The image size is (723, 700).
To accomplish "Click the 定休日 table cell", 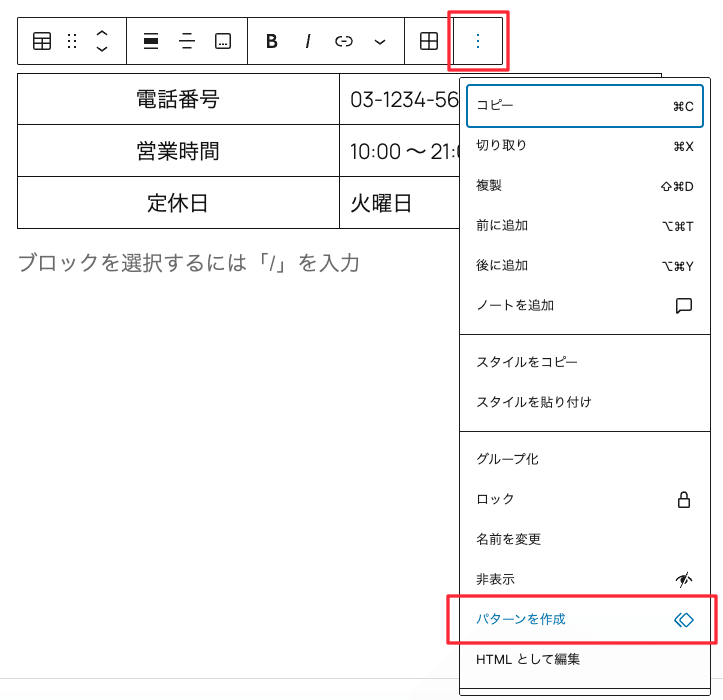I will 178,203.
